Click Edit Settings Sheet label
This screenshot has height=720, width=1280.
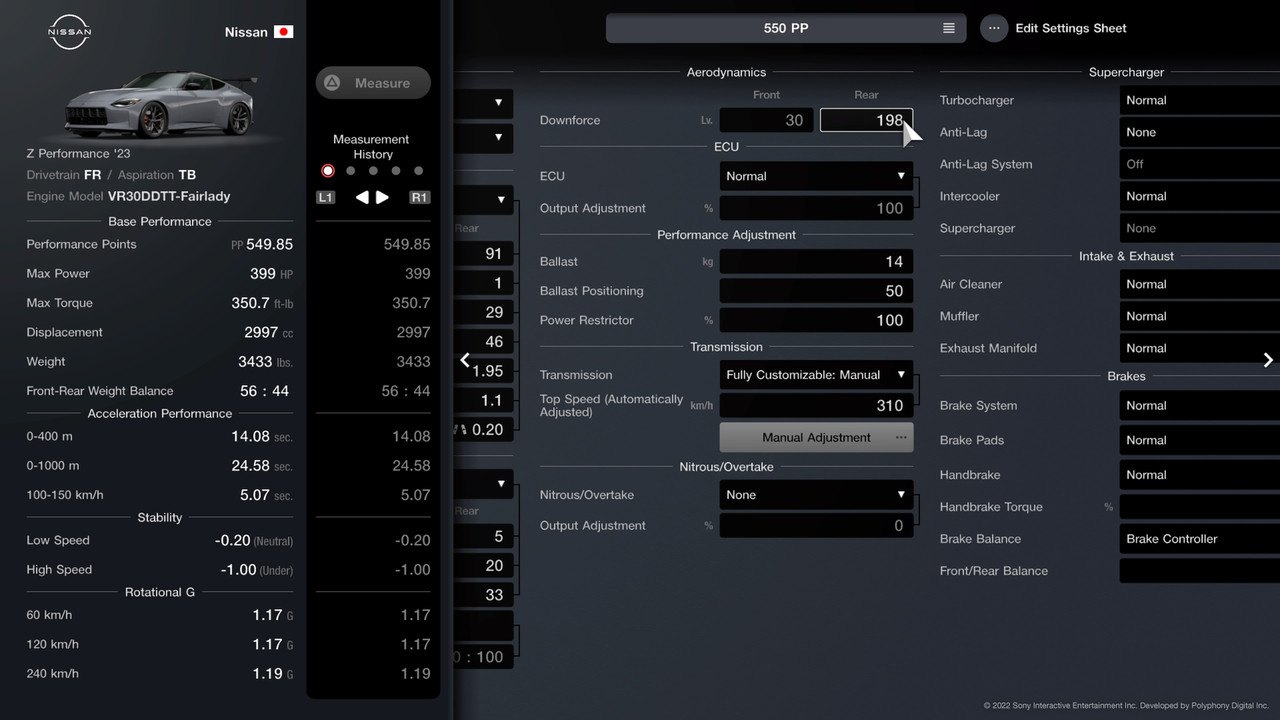(x=1071, y=28)
